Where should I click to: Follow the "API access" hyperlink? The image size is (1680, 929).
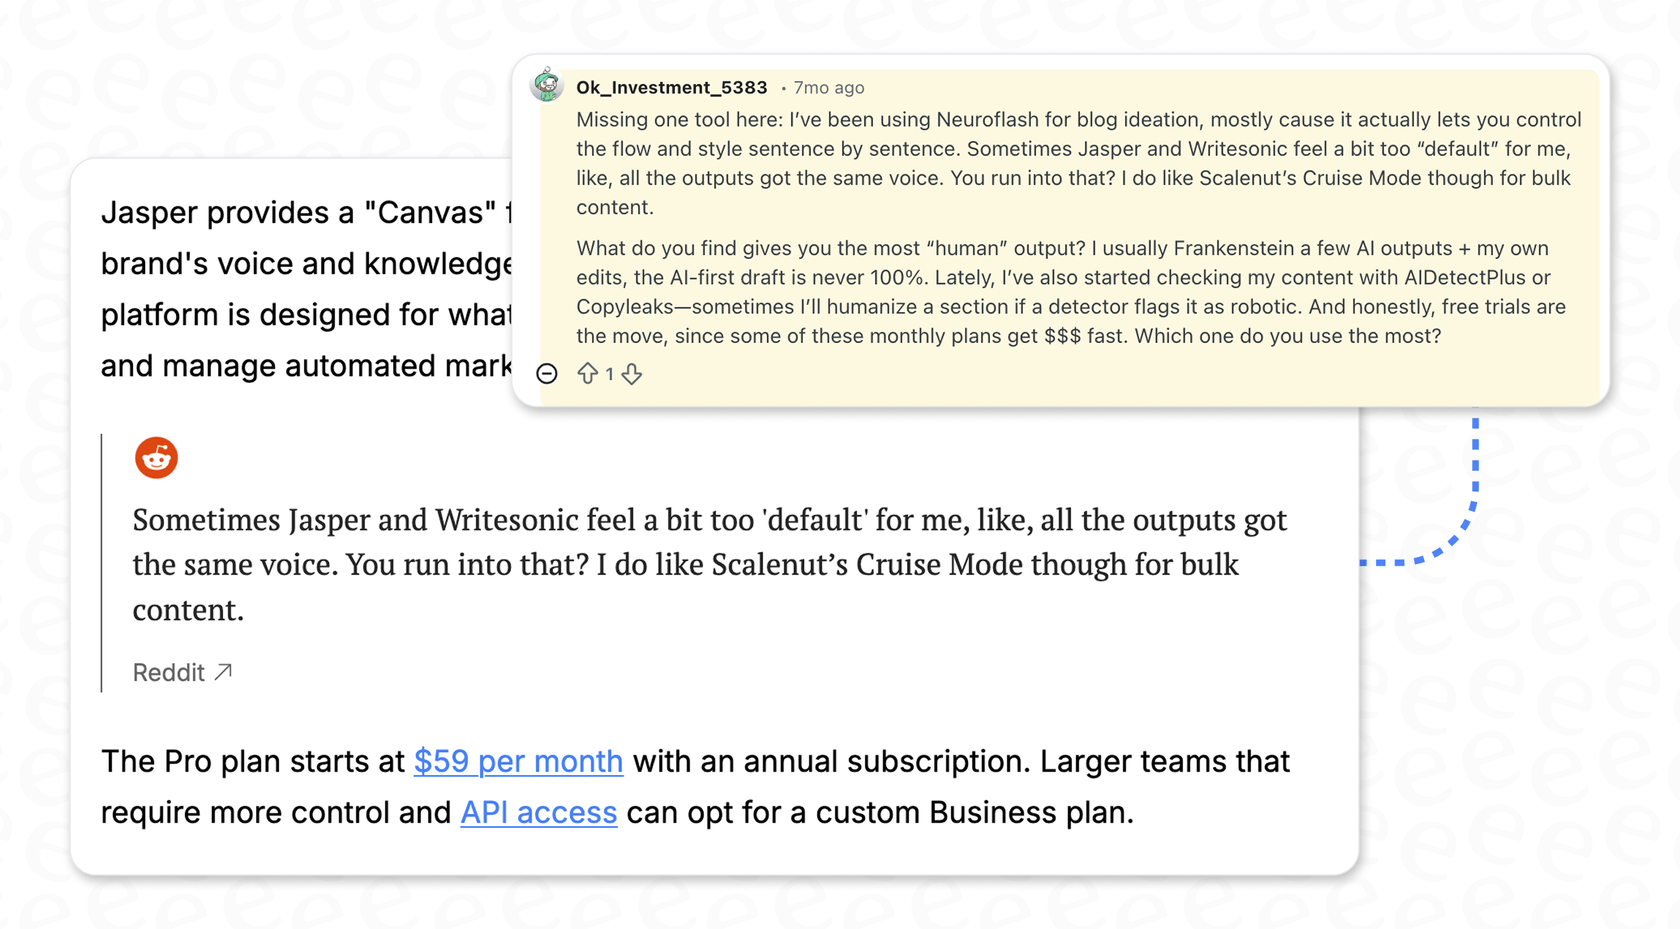pyautogui.click(x=538, y=813)
